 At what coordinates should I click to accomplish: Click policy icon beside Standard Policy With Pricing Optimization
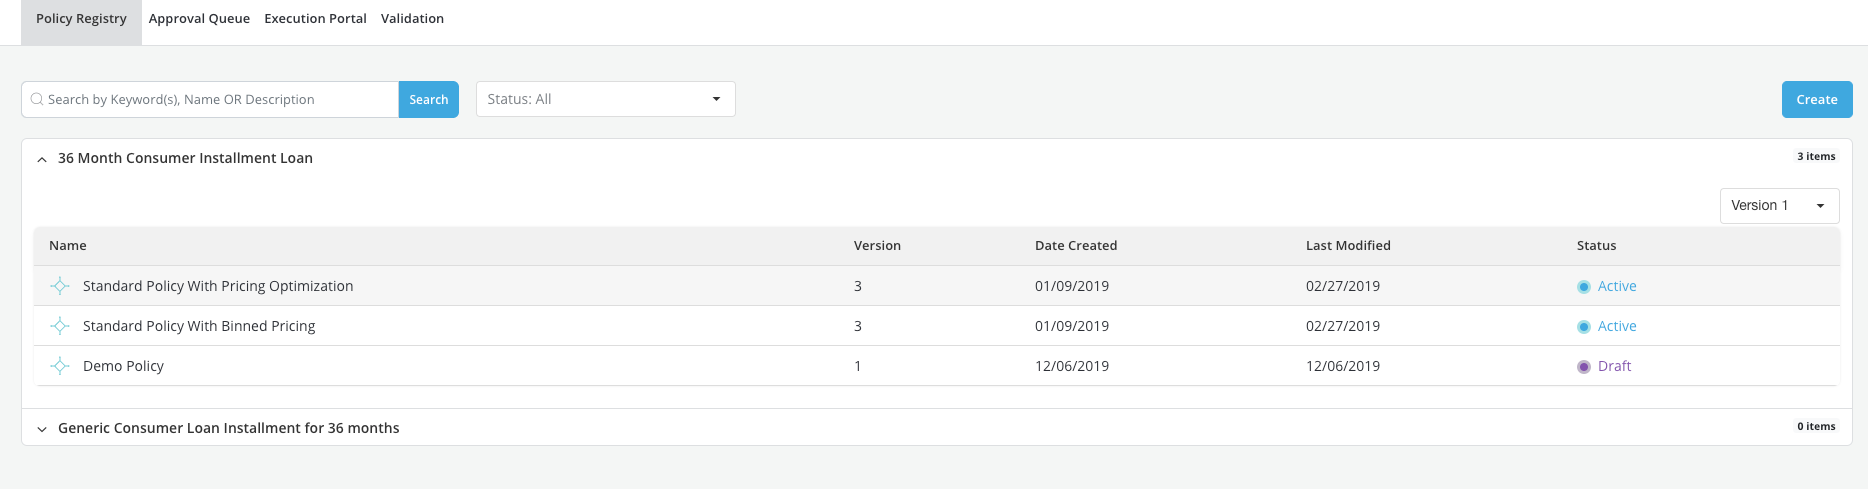click(x=60, y=286)
